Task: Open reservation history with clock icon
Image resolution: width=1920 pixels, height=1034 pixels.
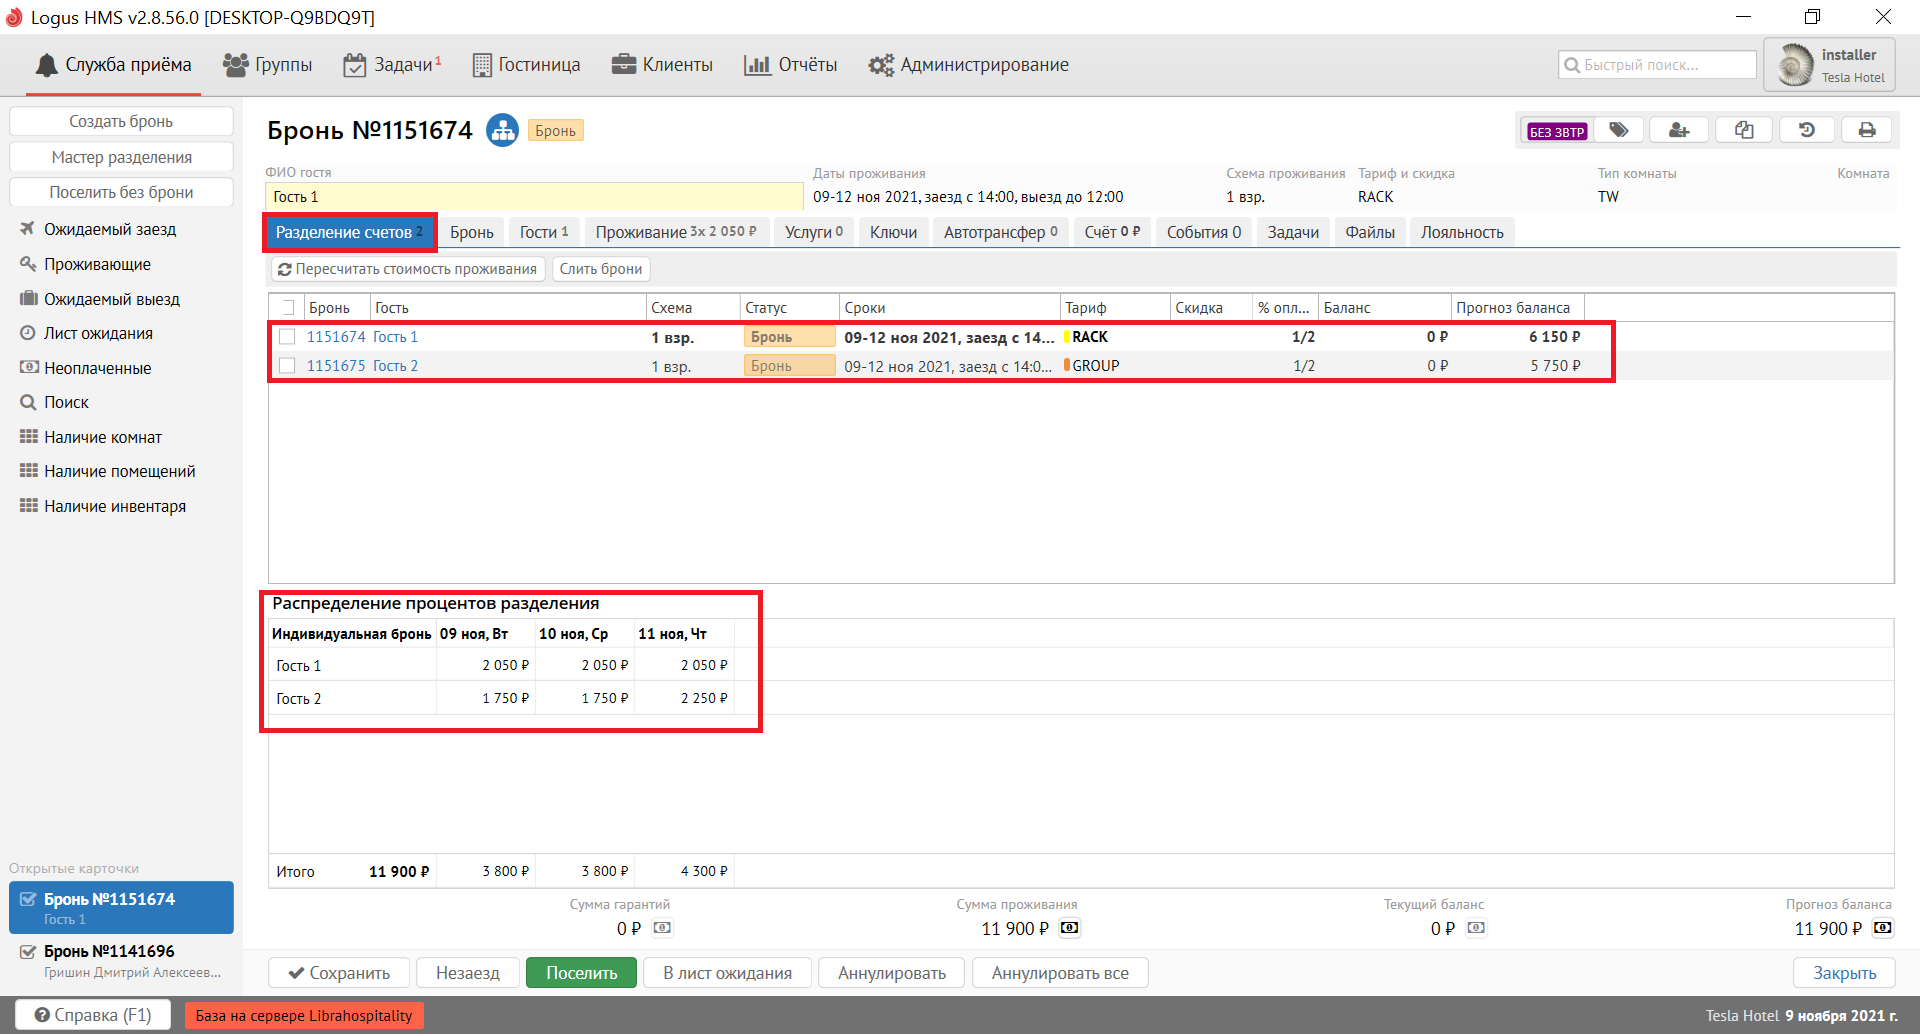Action: [1806, 131]
